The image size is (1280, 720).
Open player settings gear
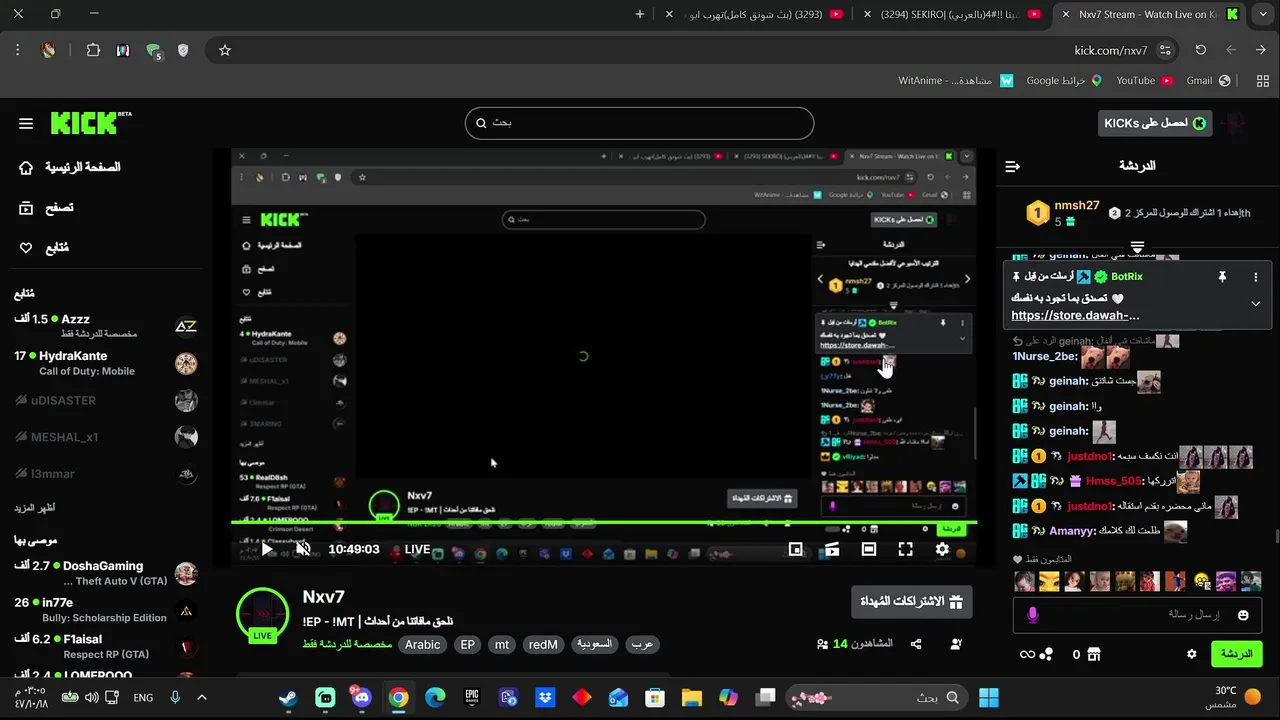click(942, 549)
